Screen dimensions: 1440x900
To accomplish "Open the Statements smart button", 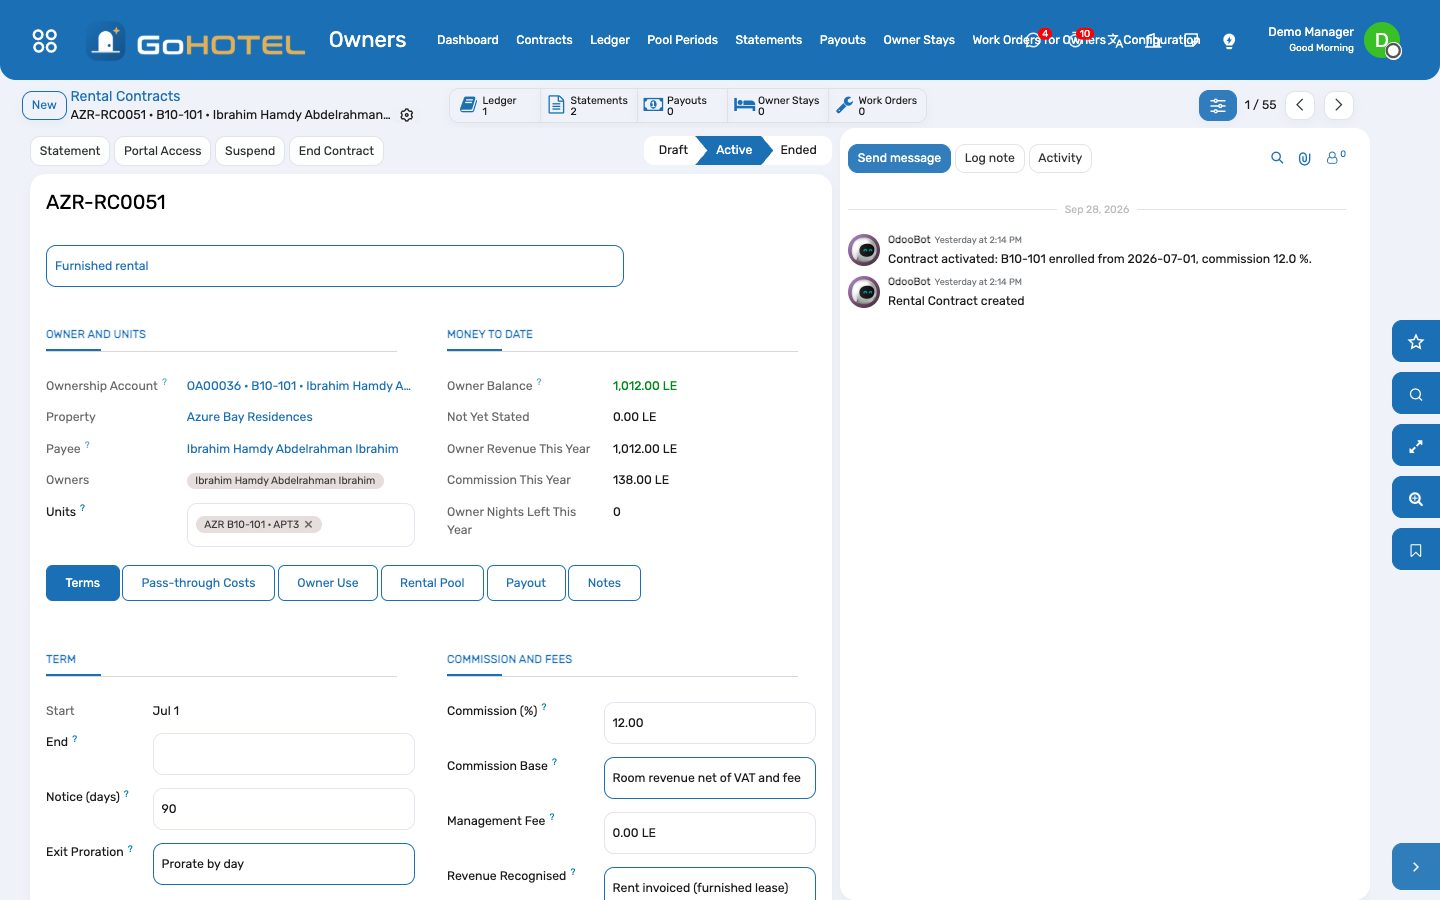I will click(589, 105).
